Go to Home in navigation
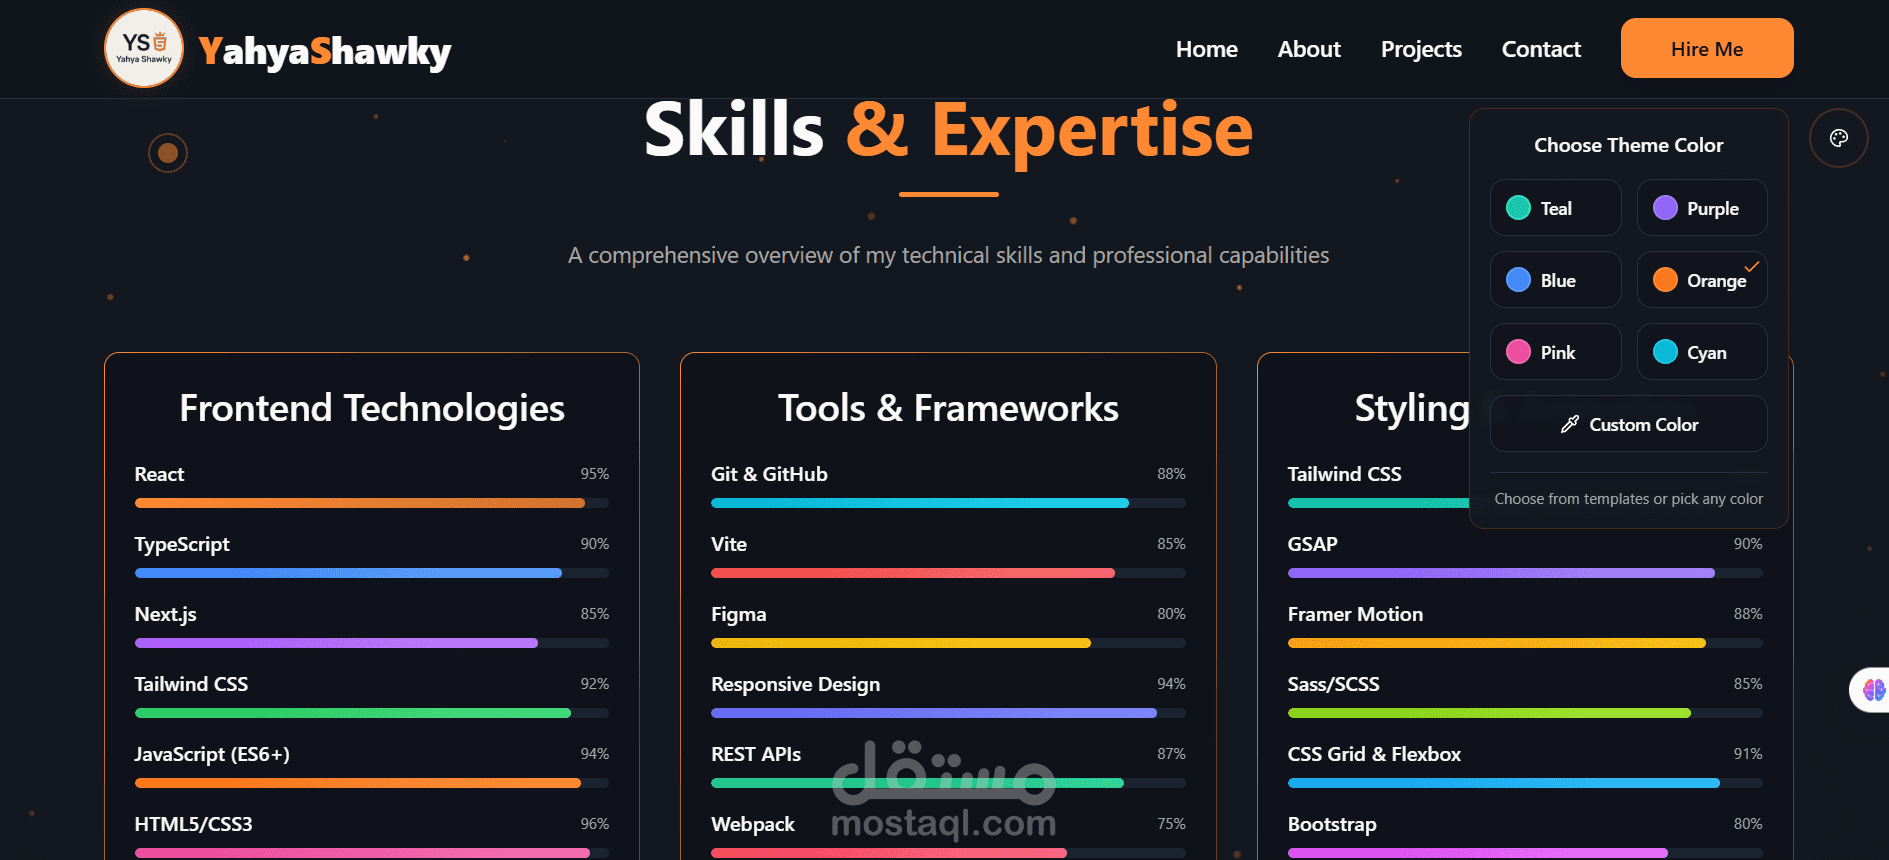The image size is (1889, 860). [x=1206, y=49]
